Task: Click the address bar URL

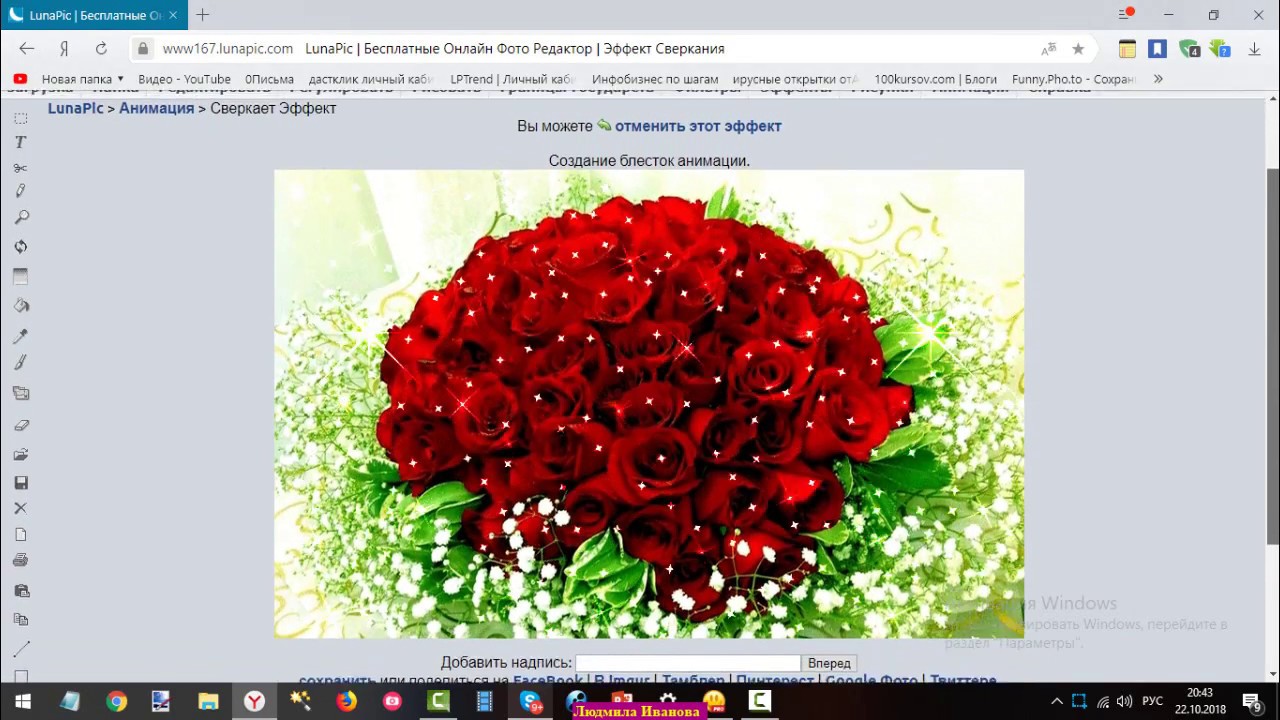Action: point(228,48)
